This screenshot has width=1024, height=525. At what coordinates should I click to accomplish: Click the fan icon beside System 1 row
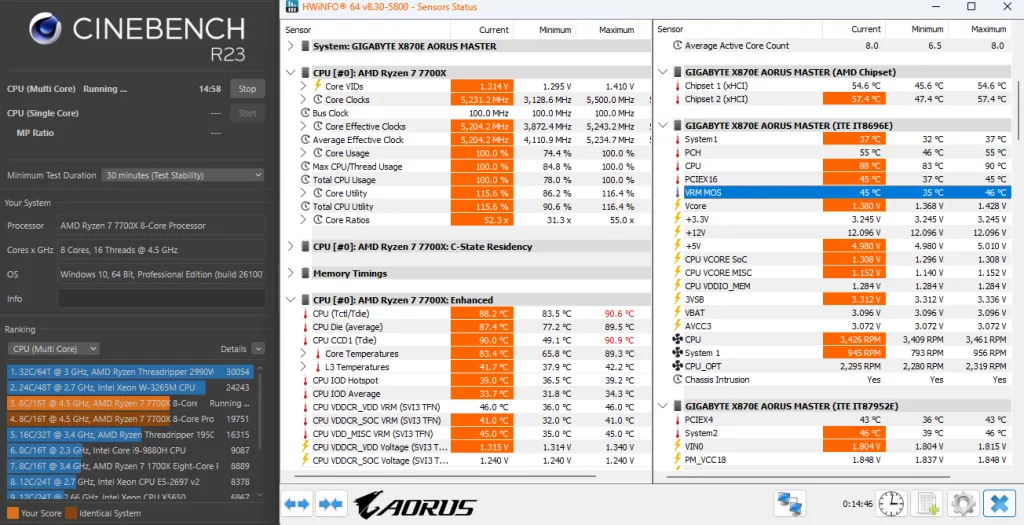coord(677,353)
